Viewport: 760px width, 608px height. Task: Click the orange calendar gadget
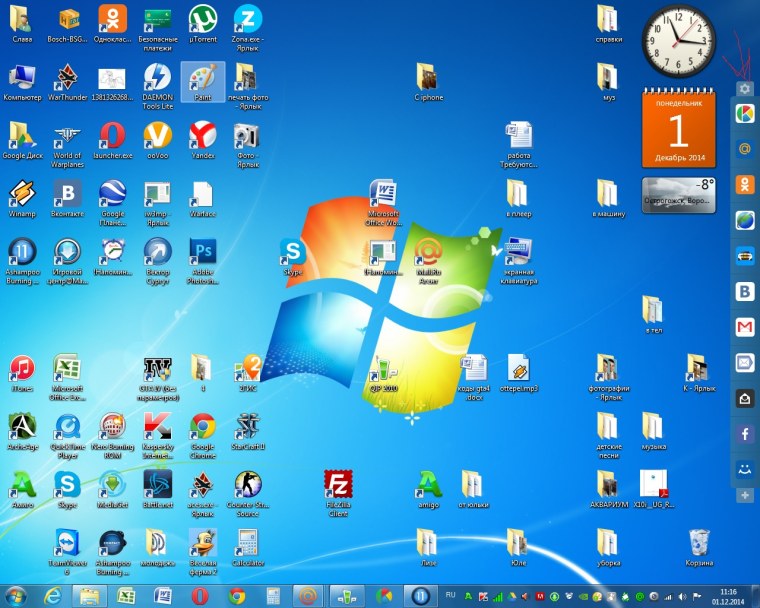click(678, 130)
